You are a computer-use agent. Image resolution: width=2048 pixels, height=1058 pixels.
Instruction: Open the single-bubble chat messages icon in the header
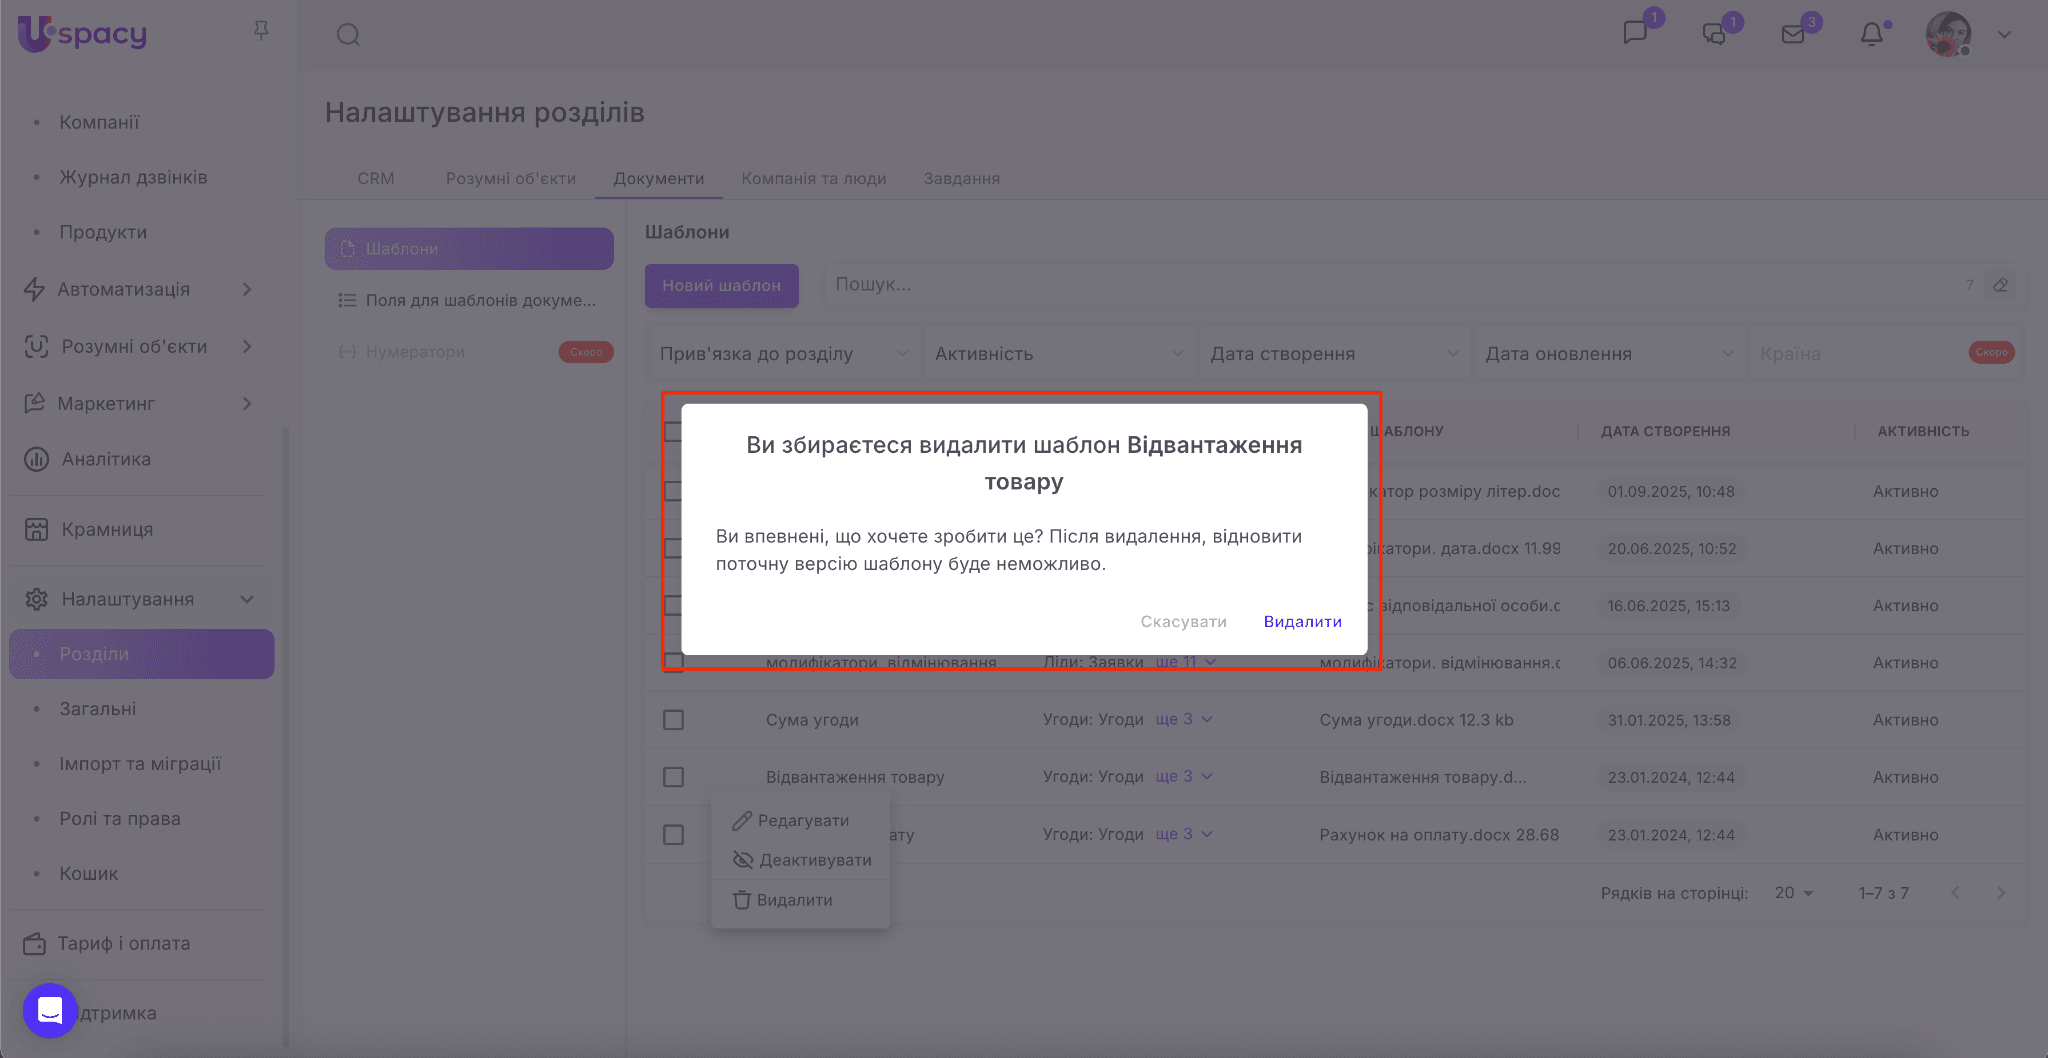[x=1635, y=33]
